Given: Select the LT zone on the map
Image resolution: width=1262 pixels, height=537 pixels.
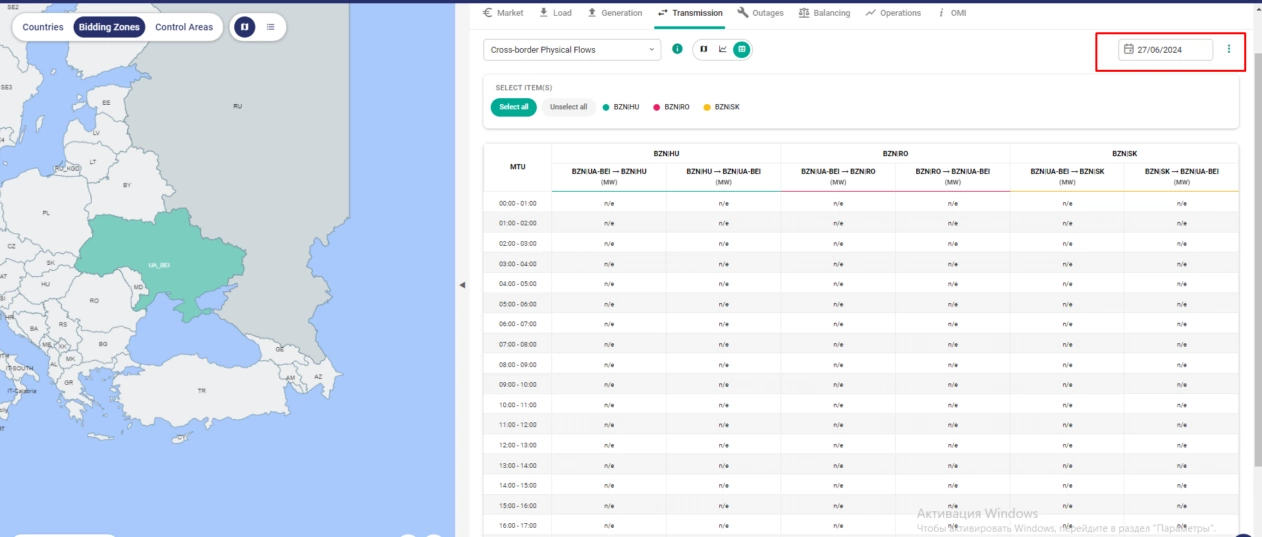Looking at the screenshot, I should [93, 161].
